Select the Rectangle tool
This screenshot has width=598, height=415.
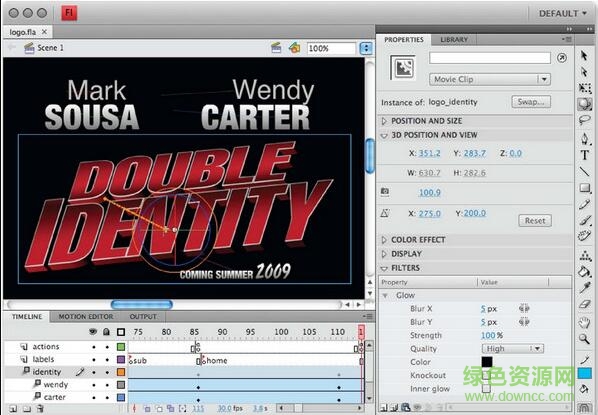tap(585, 188)
